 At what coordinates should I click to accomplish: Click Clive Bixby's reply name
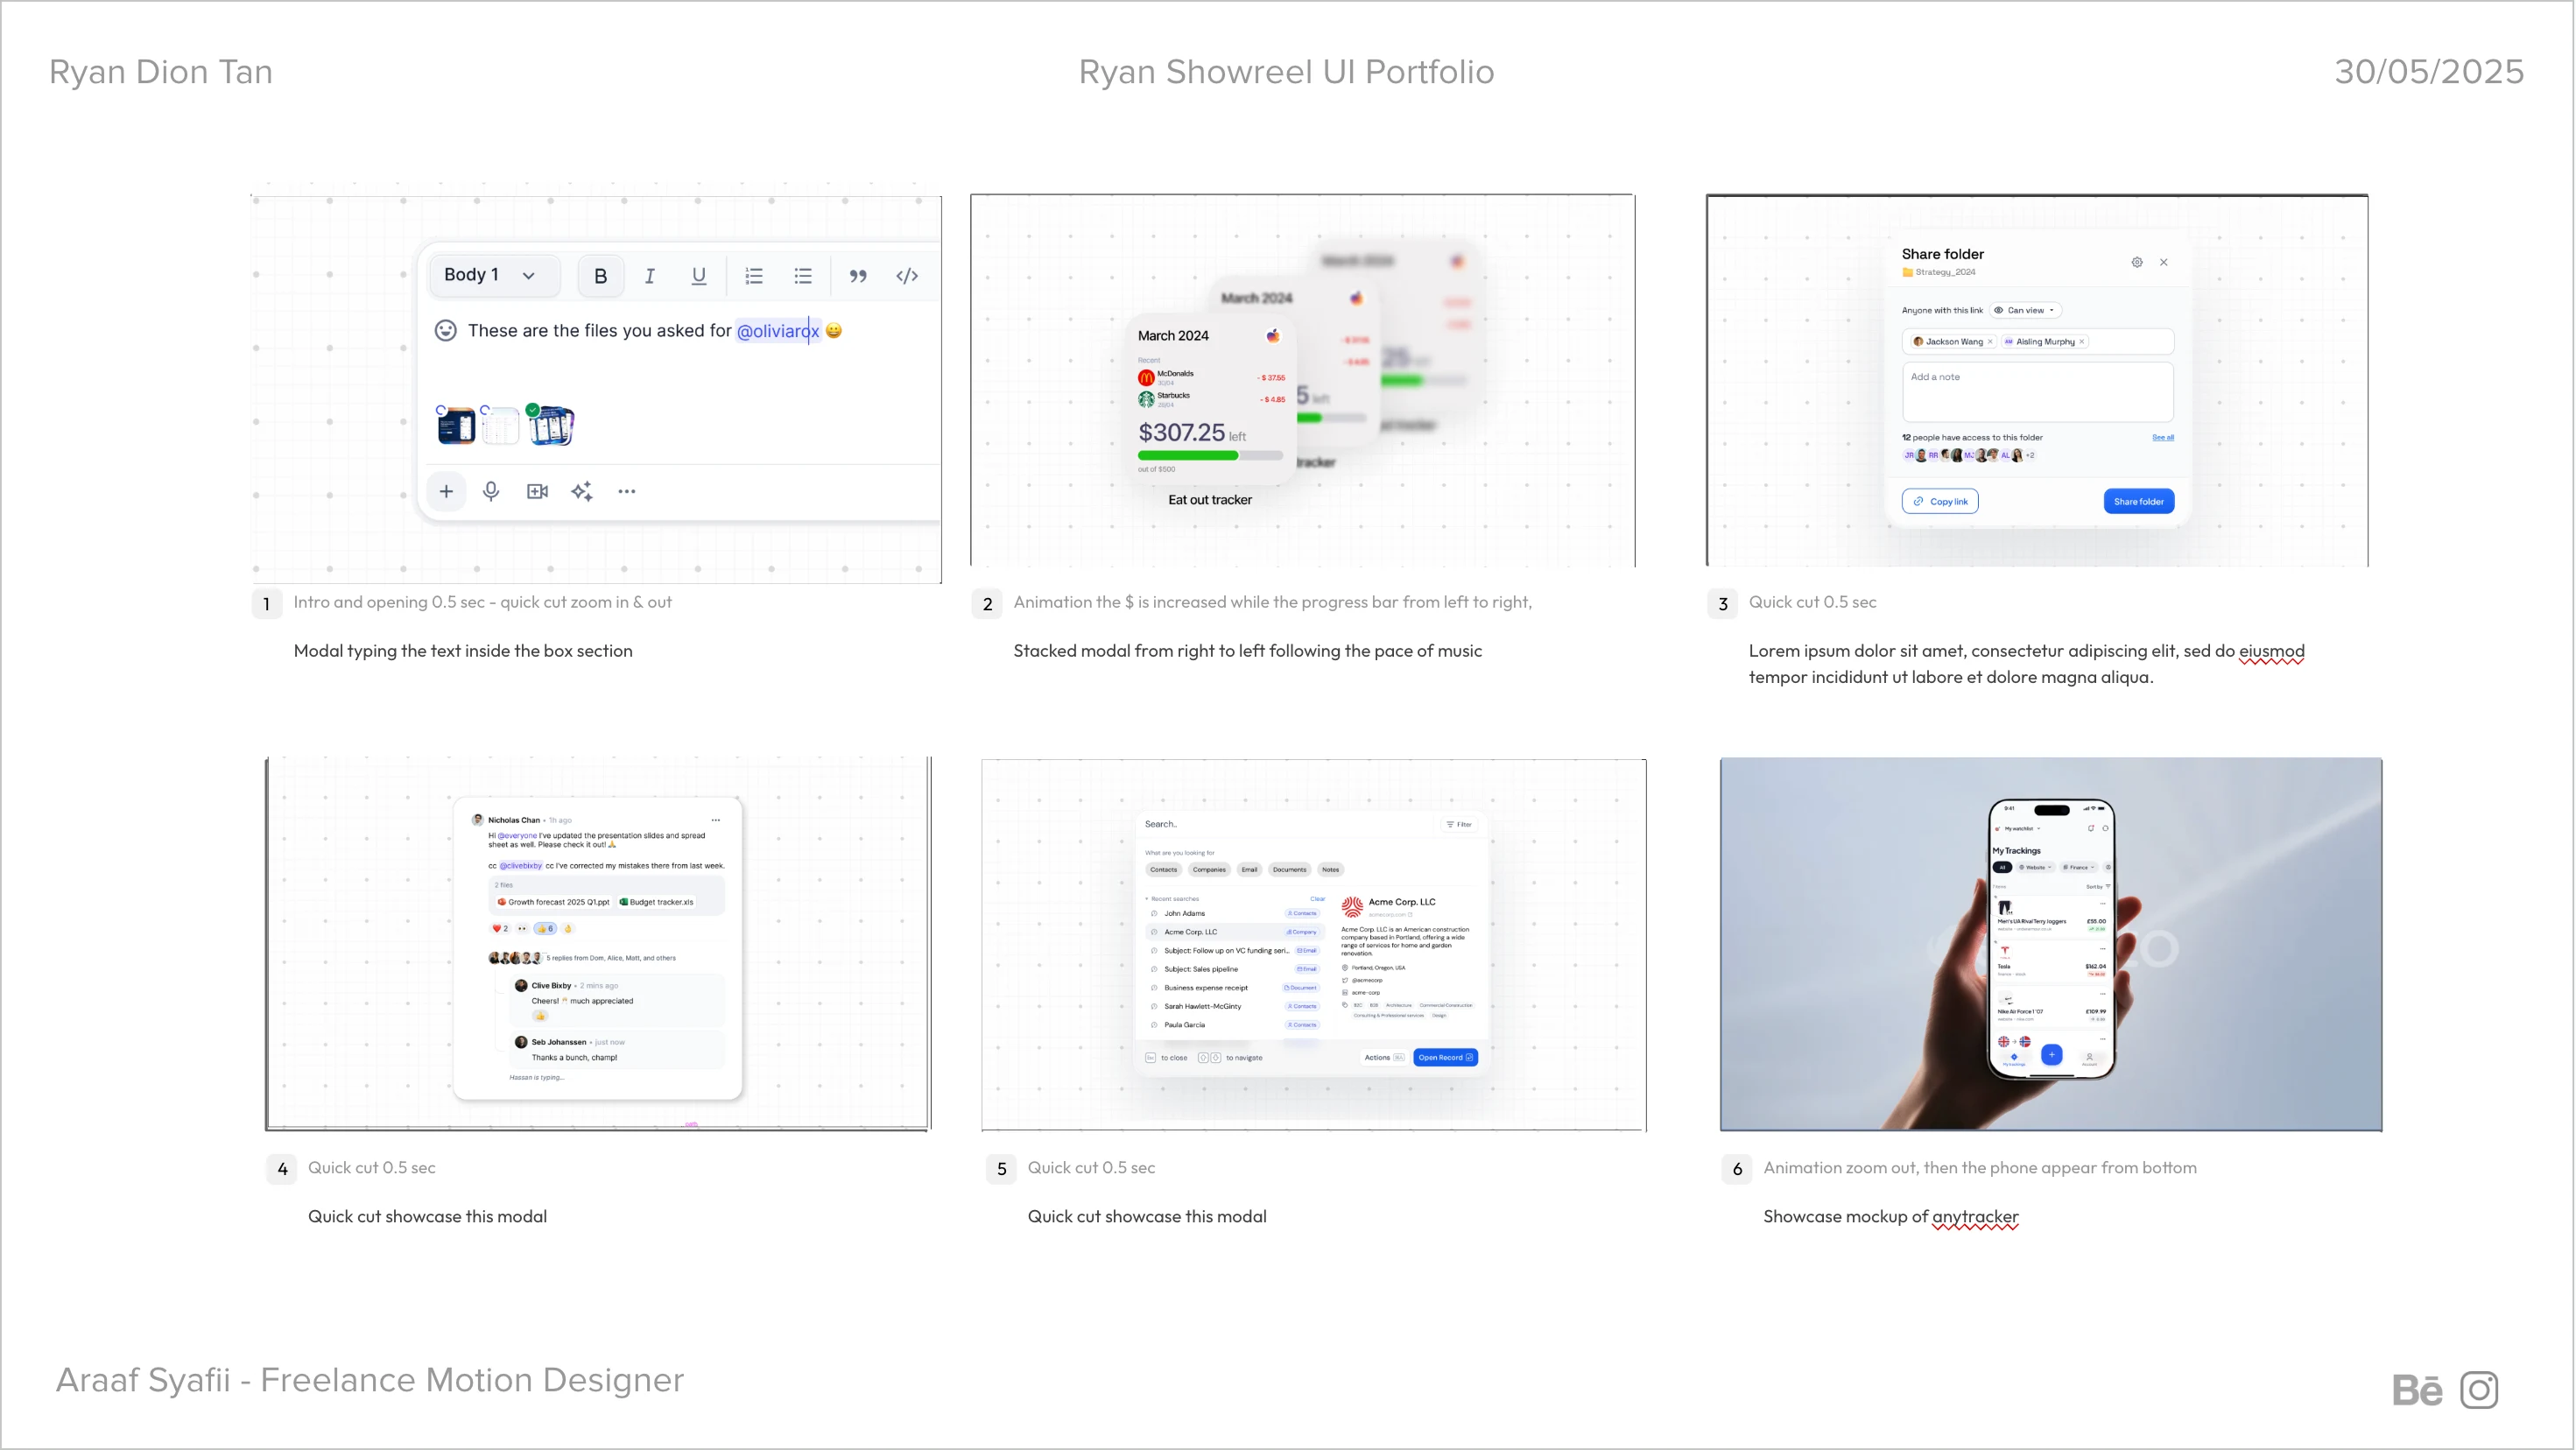point(551,986)
